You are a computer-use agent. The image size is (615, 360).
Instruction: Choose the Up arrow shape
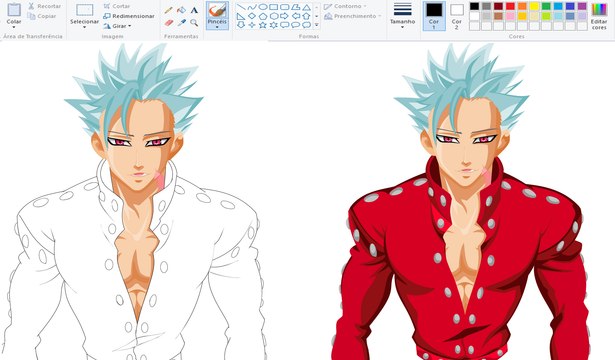click(x=307, y=16)
